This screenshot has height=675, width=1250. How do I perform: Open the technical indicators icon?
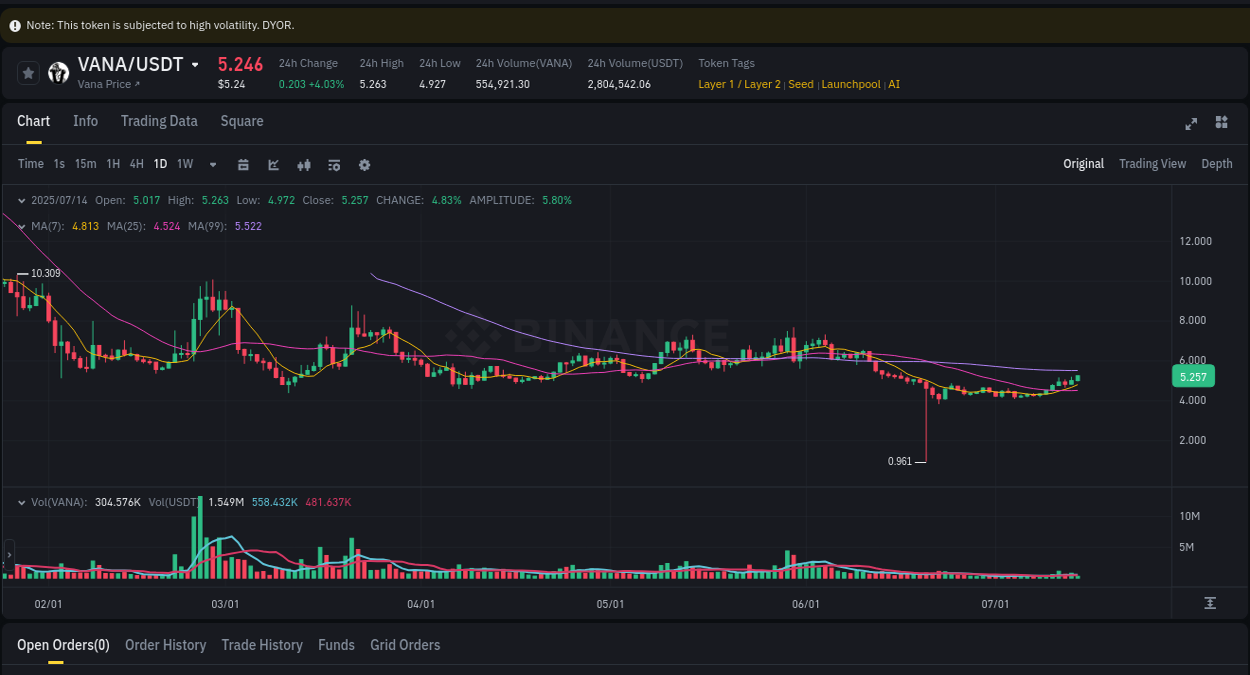(x=273, y=164)
